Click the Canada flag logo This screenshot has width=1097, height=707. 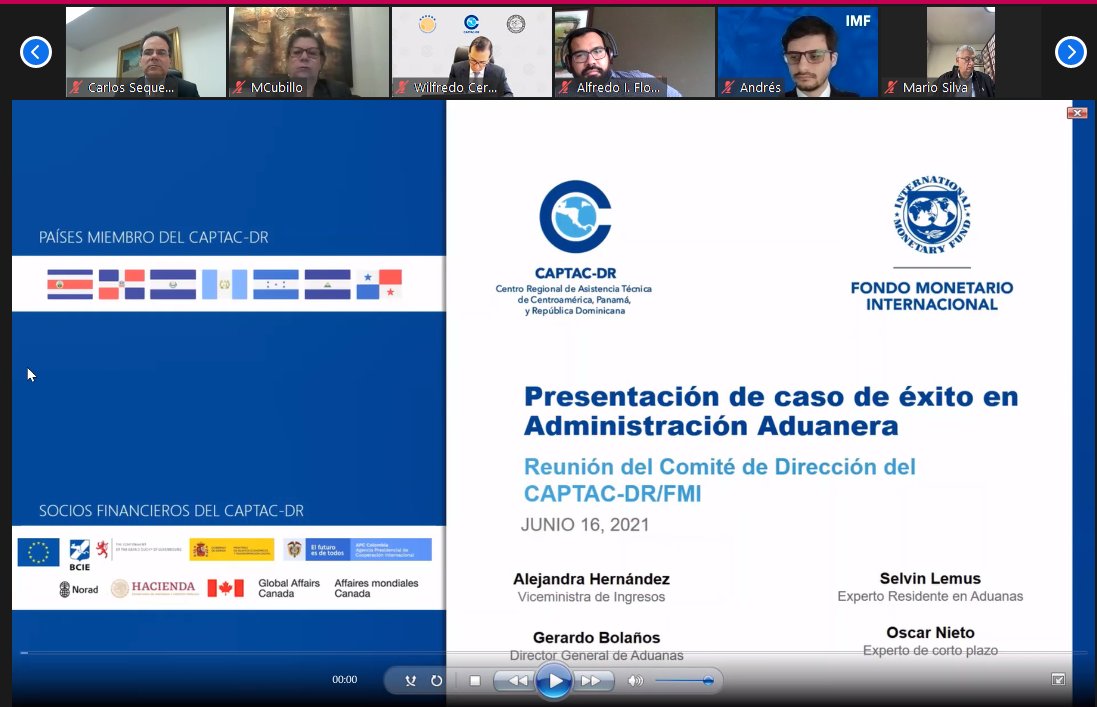(225, 588)
